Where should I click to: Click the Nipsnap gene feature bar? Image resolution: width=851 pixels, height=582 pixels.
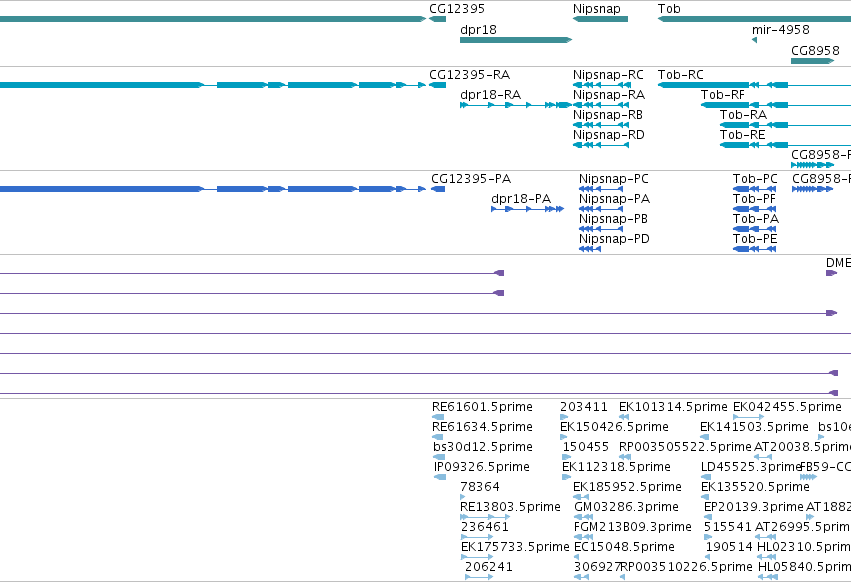click(x=600, y=19)
